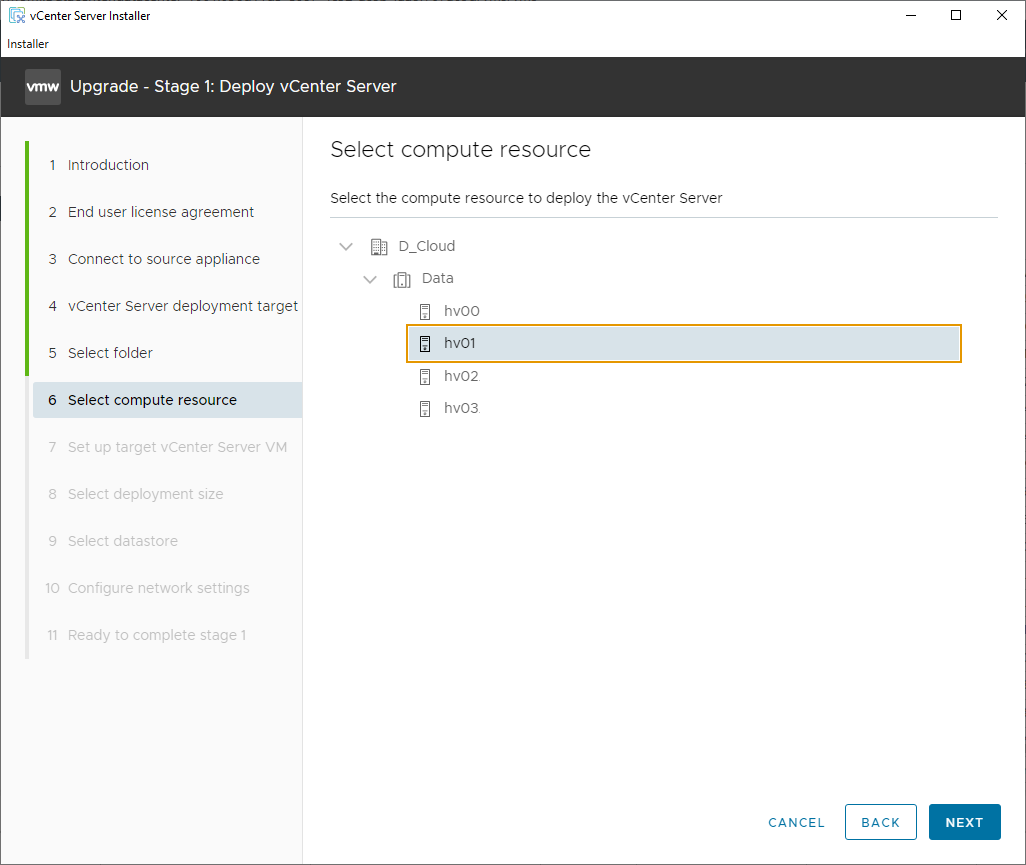Viewport: 1026px width, 865px height.
Task: Collapse the D_Cloud datacenter node
Action: [346, 247]
